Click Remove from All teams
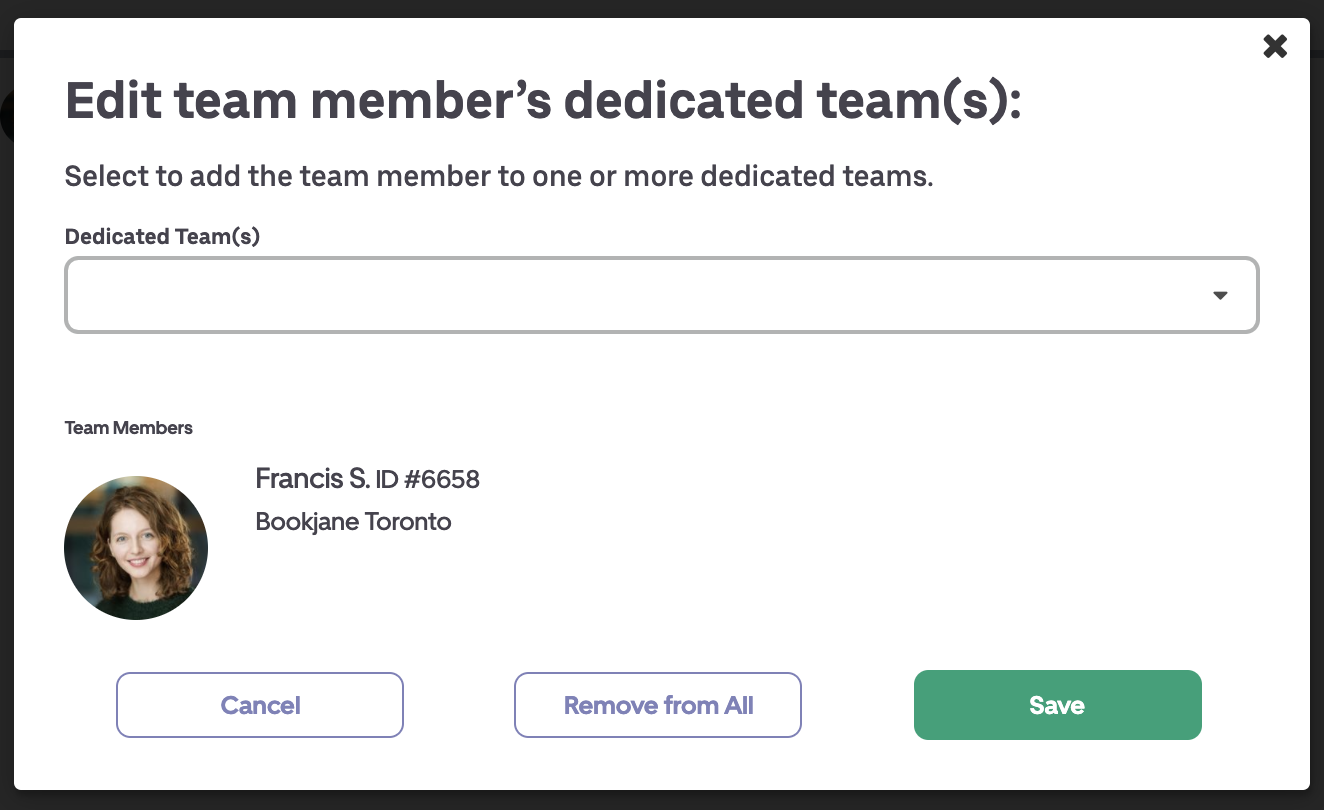The image size is (1324, 810). [657, 705]
